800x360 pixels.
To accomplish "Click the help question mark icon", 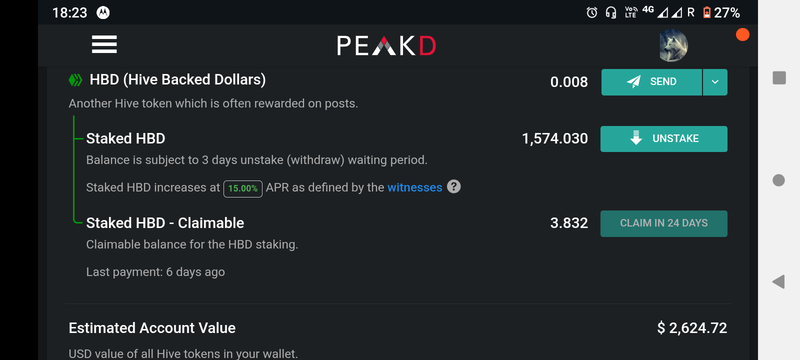I will click(454, 187).
